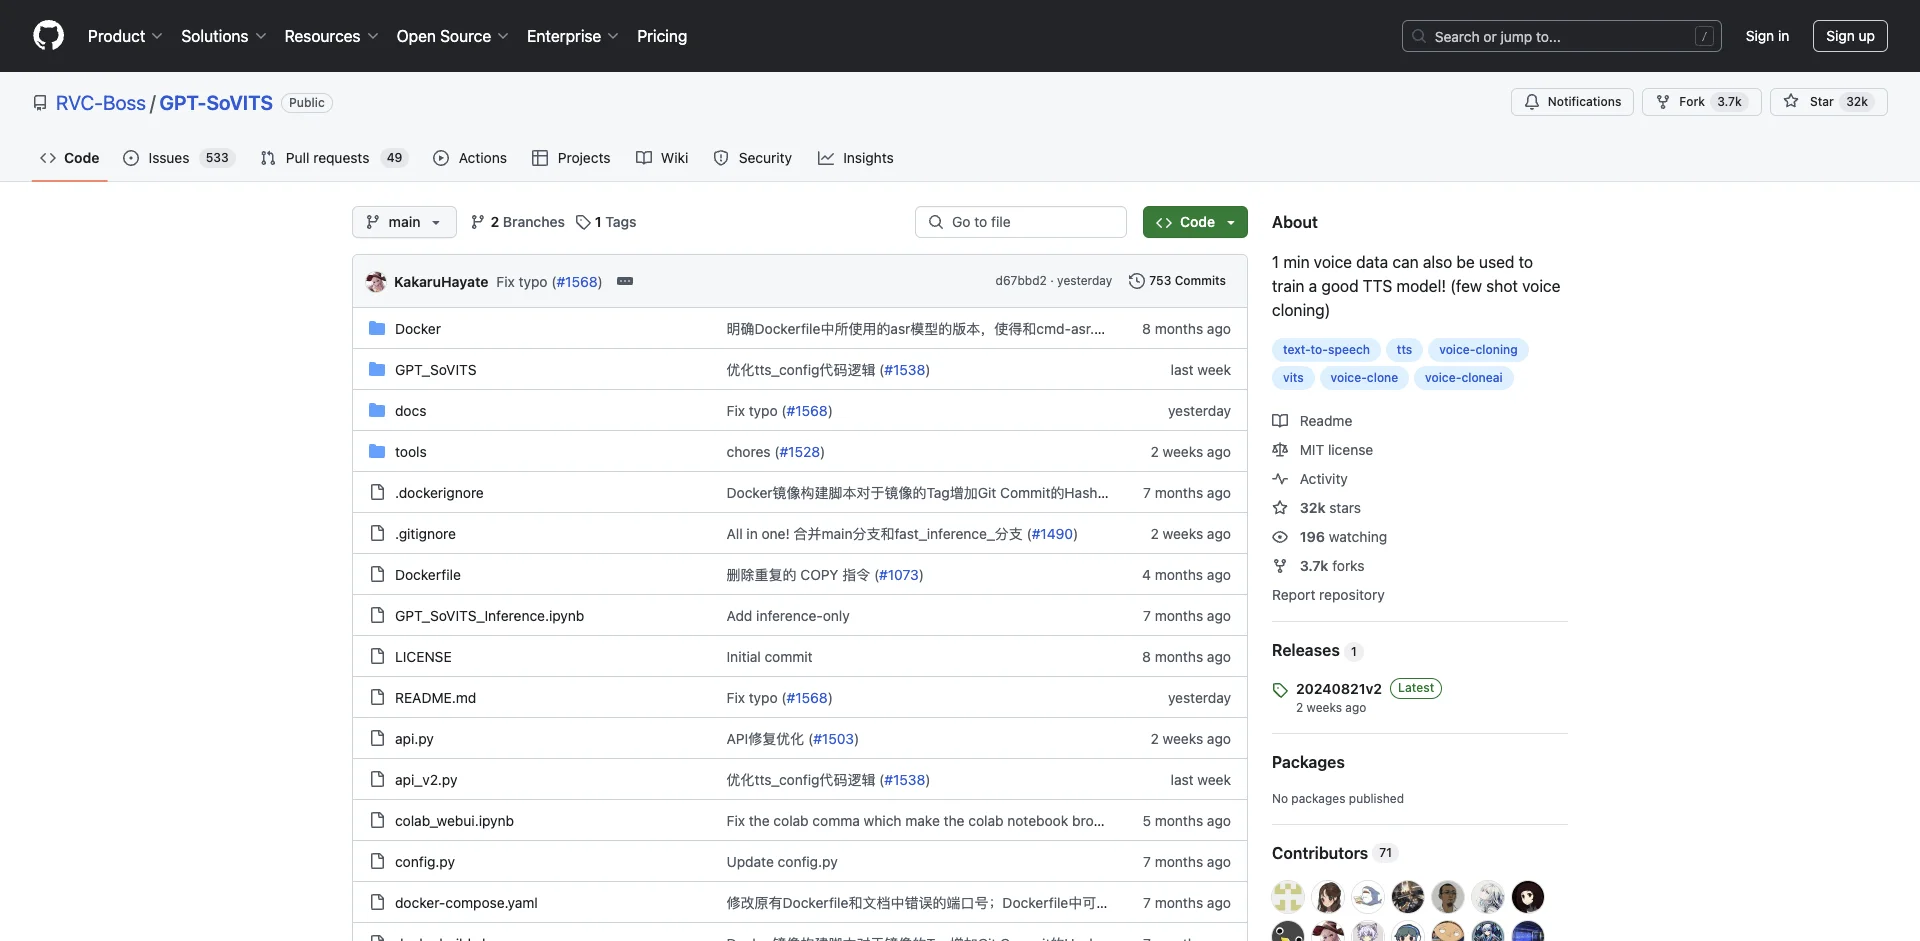Click Sign in link
This screenshot has width=1920, height=941.
pos(1767,36)
